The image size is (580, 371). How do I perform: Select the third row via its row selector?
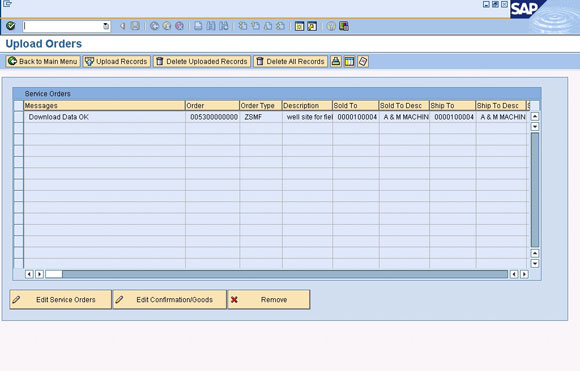[18, 139]
